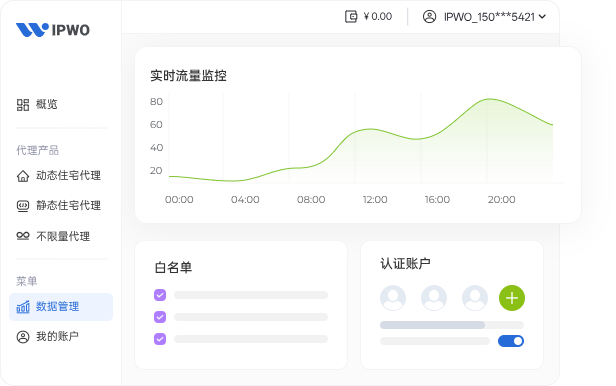
Task: Open the wallet balance icon
Action: (351, 16)
